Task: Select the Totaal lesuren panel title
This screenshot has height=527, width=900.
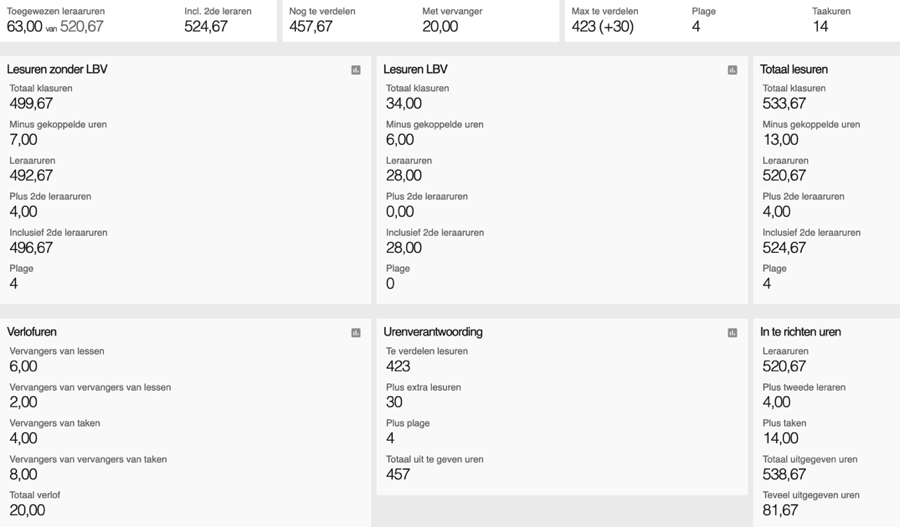Action: pos(794,70)
